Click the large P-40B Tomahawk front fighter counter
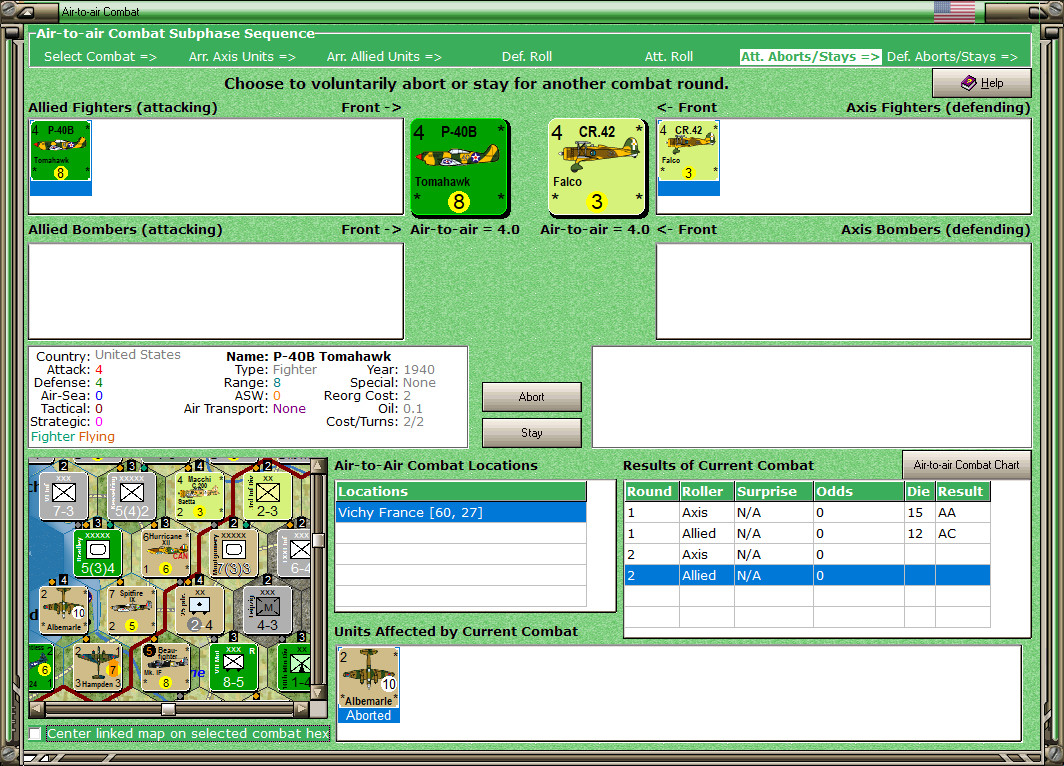 tap(459, 168)
